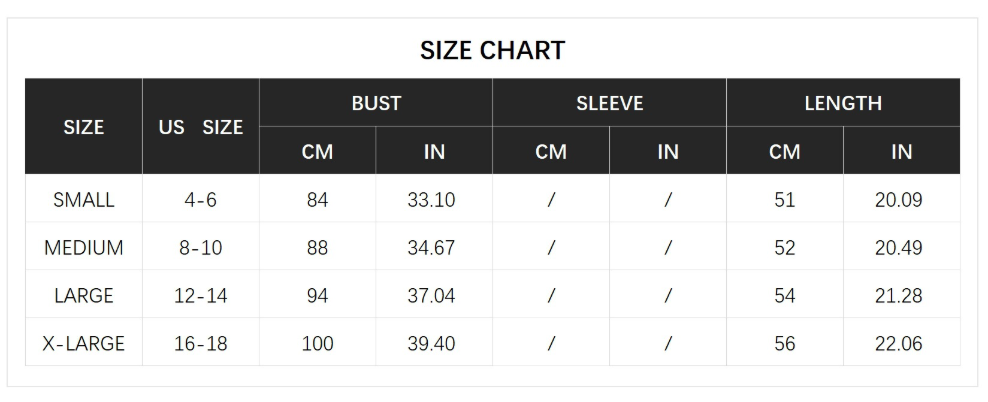Viewport: 988px width, 402px height.
Task: Select the 16-18 US size cell
Action: (x=201, y=344)
